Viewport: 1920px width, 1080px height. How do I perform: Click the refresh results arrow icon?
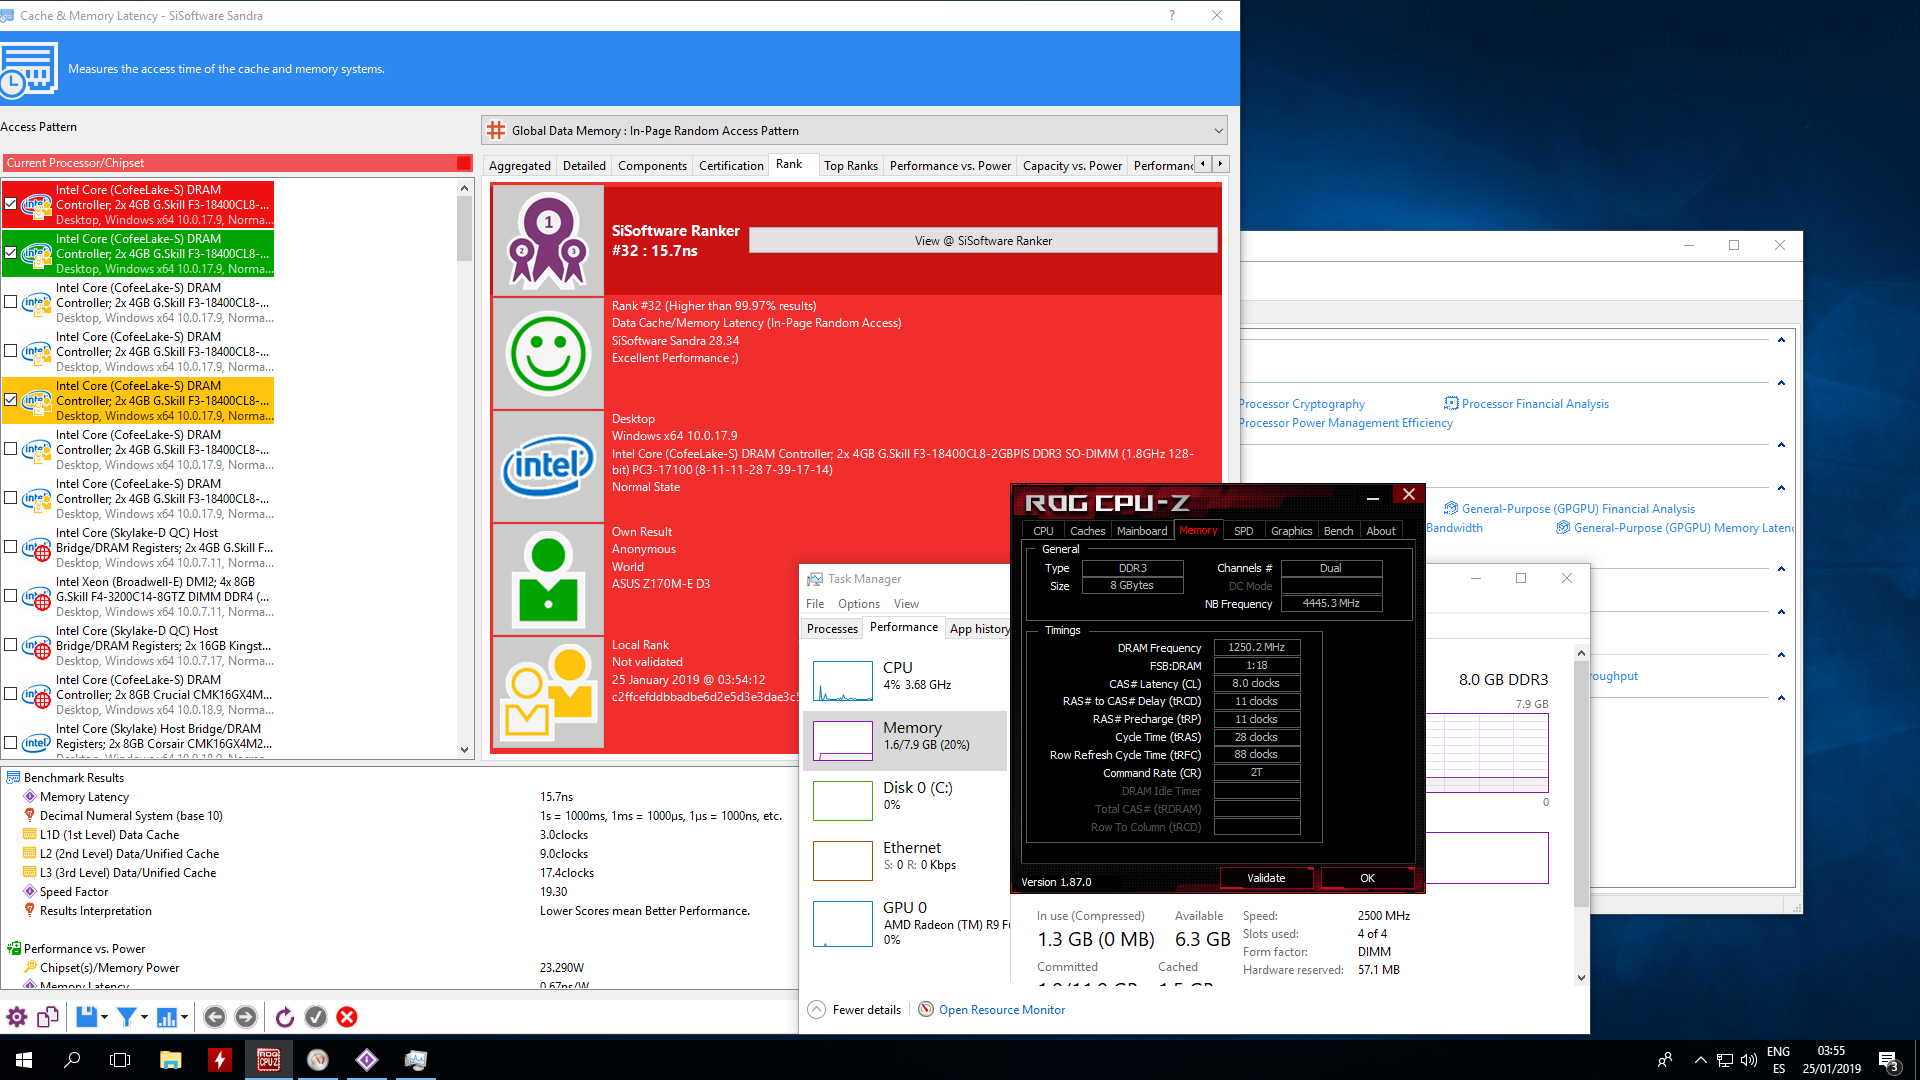tap(285, 1017)
